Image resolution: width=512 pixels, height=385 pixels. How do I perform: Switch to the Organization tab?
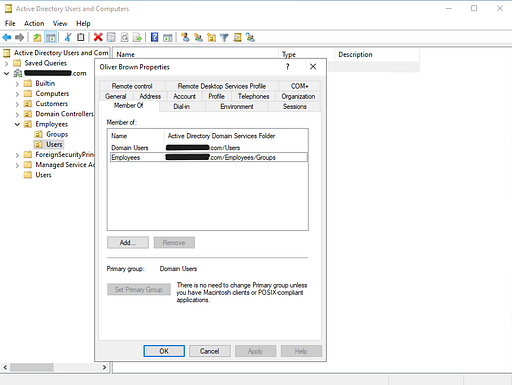tap(298, 96)
